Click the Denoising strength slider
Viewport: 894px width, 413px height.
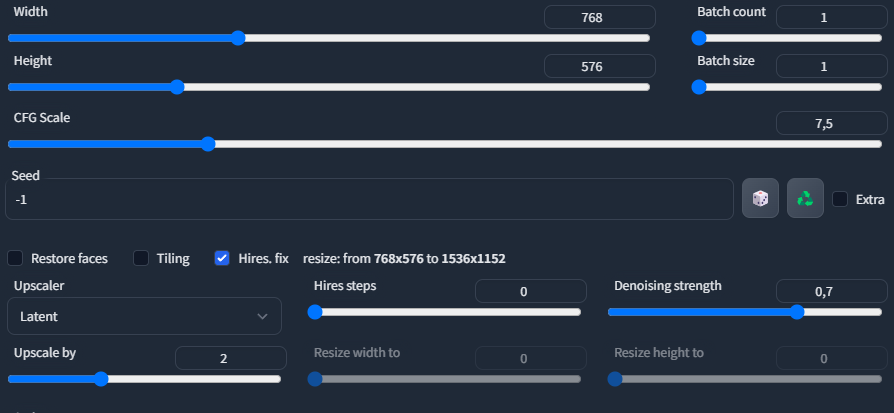[745, 312]
